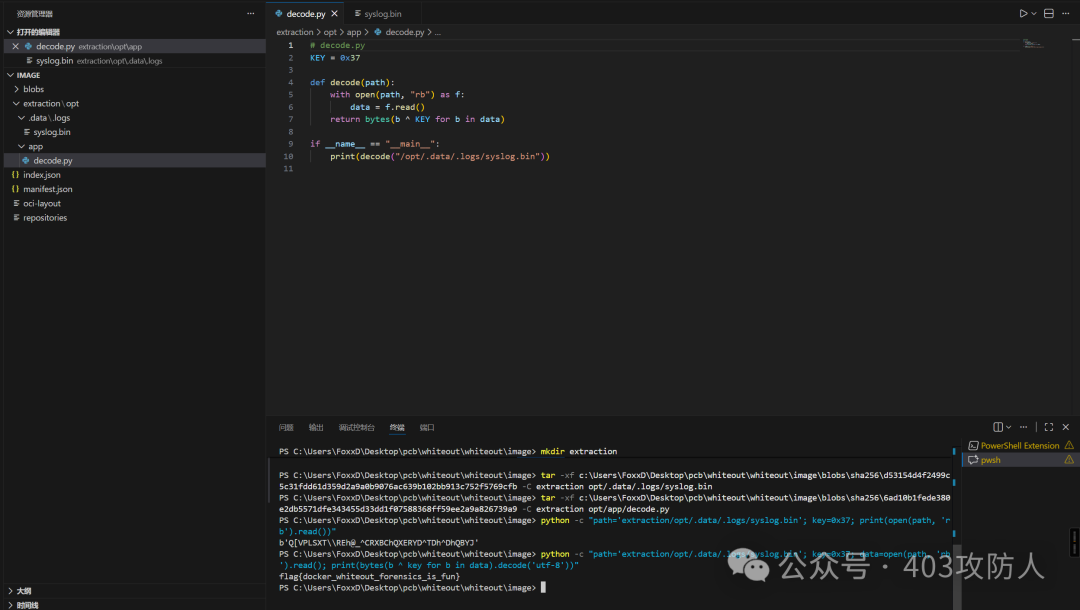Collapse the extraction\opt folder
Image resolution: width=1080 pixels, height=610 pixels.
pyautogui.click(x=50, y=103)
